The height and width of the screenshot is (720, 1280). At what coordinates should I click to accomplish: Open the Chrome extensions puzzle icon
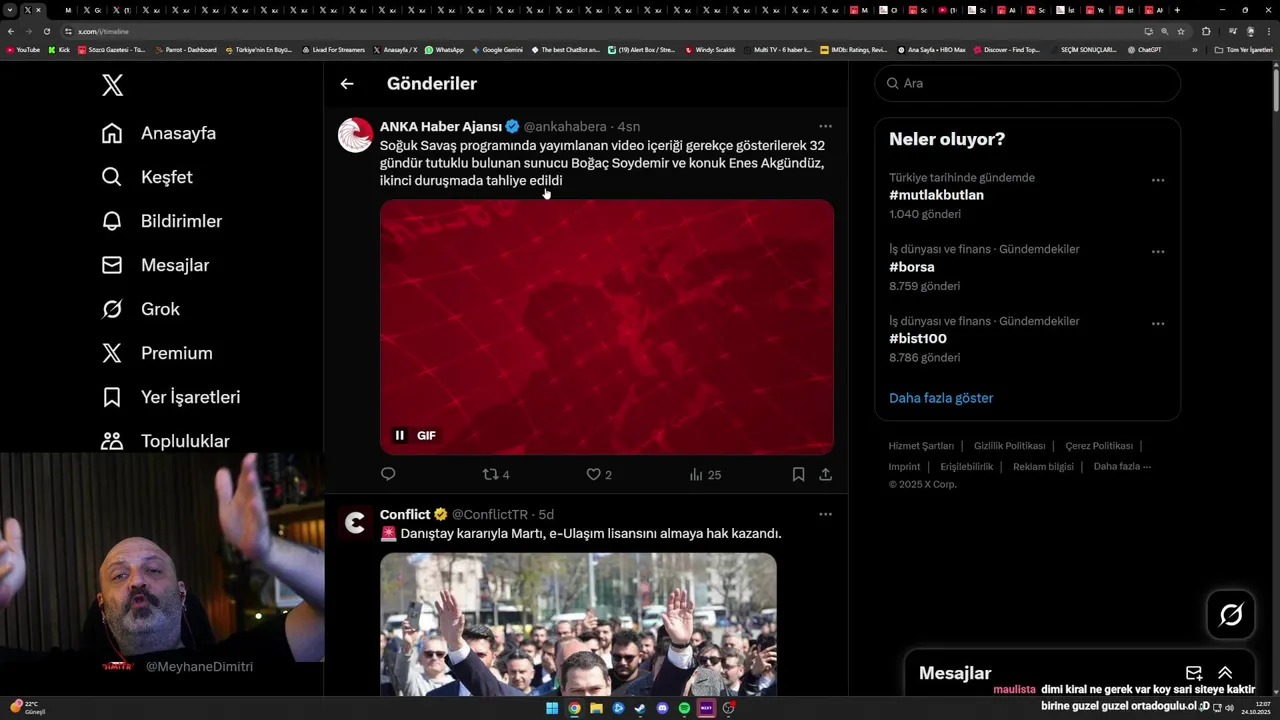1206,31
